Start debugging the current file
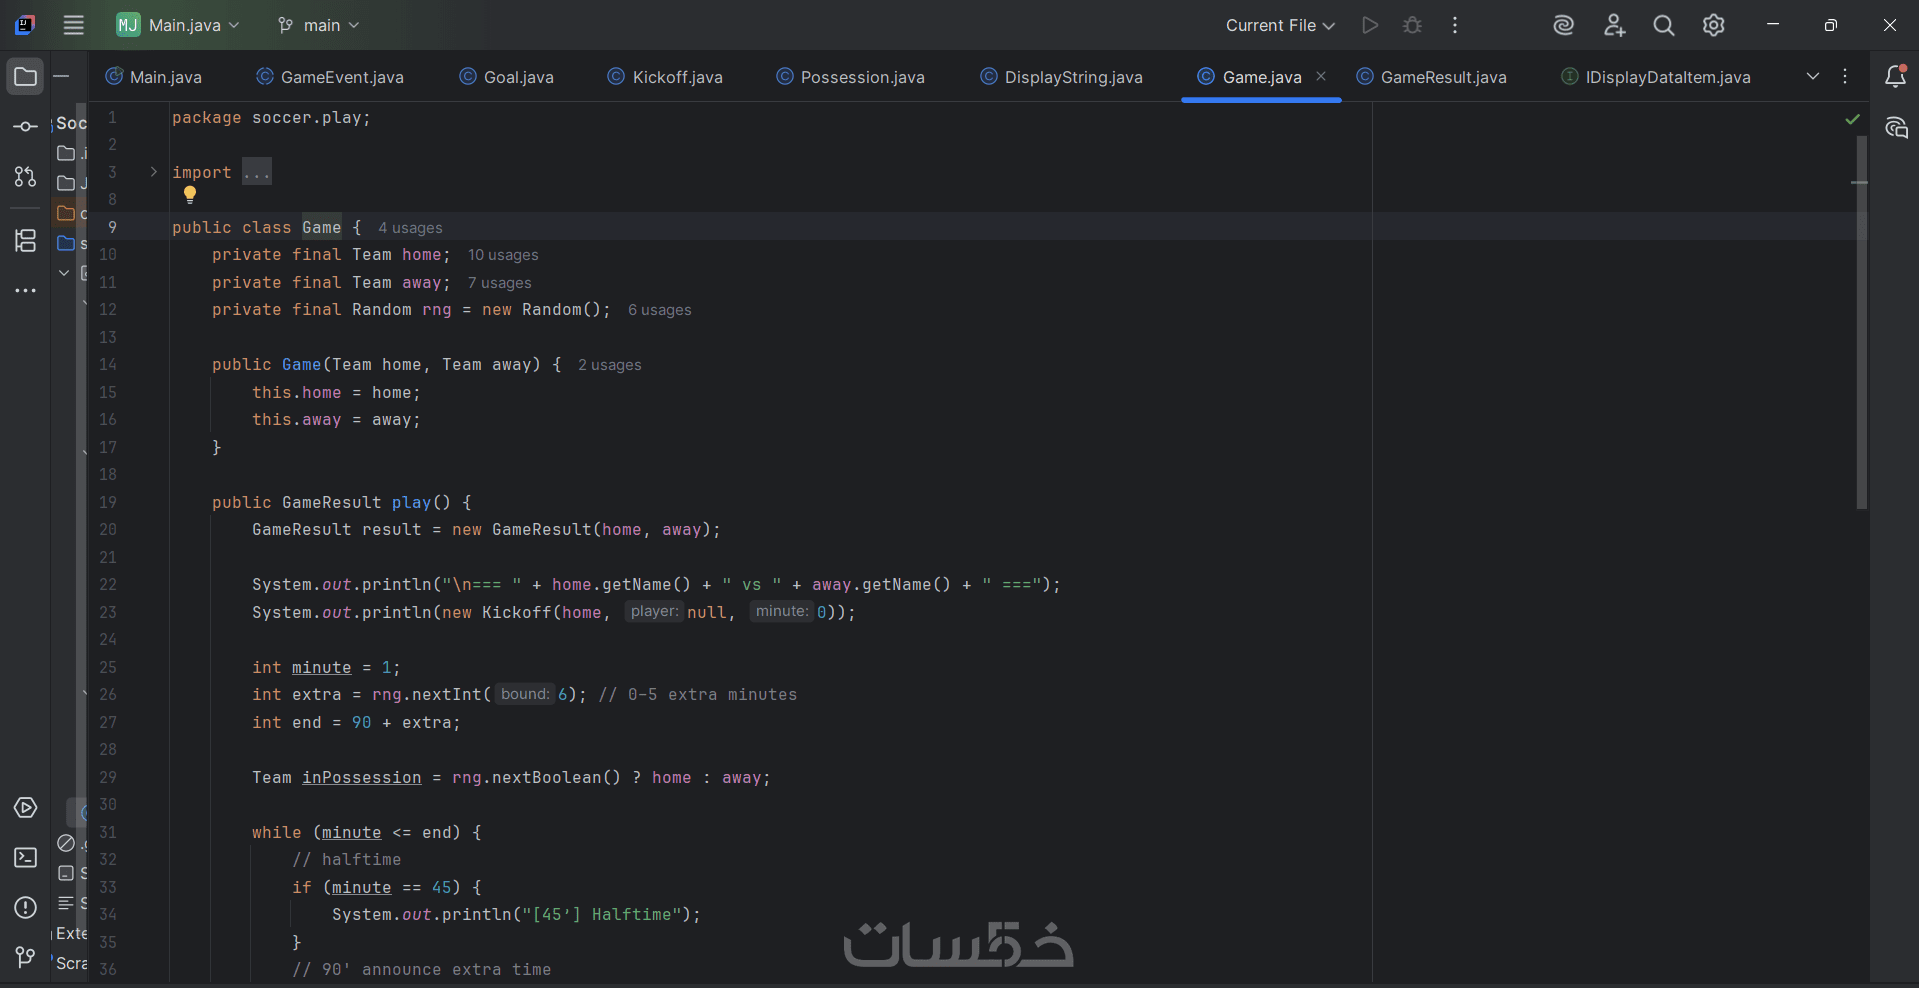 pos(1412,25)
